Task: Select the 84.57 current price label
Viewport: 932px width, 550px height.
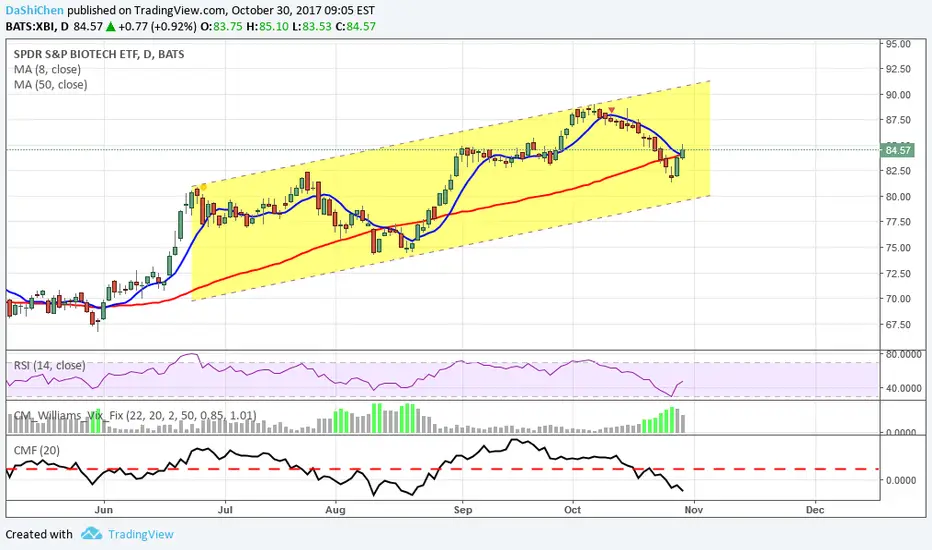Action: tap(898, 150)
